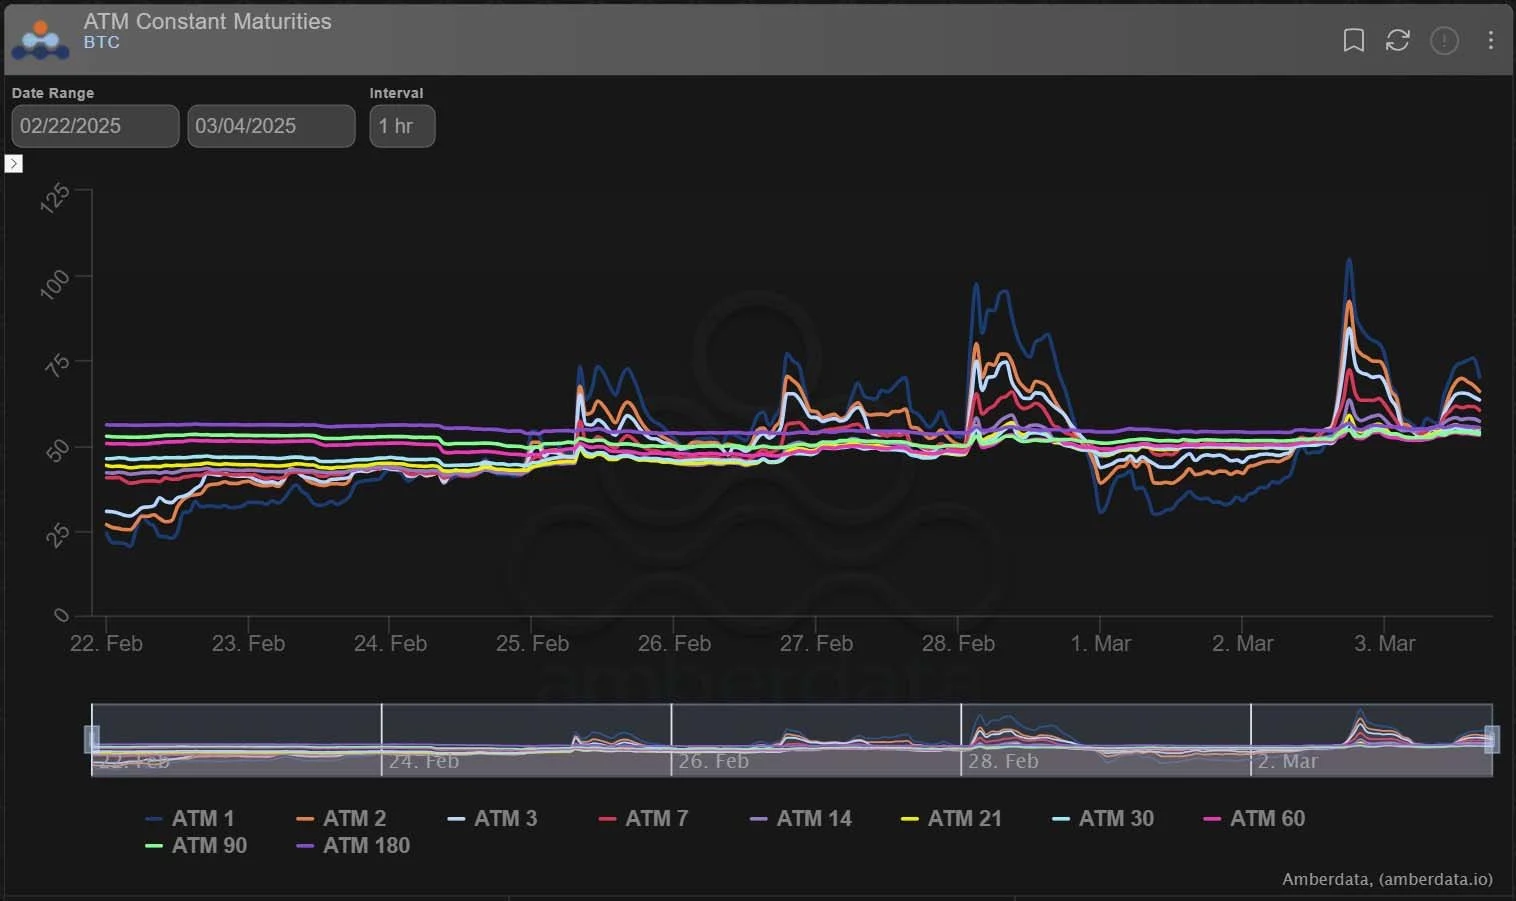Toggle the ATM 90 series in legend

(x=196, y=845)
